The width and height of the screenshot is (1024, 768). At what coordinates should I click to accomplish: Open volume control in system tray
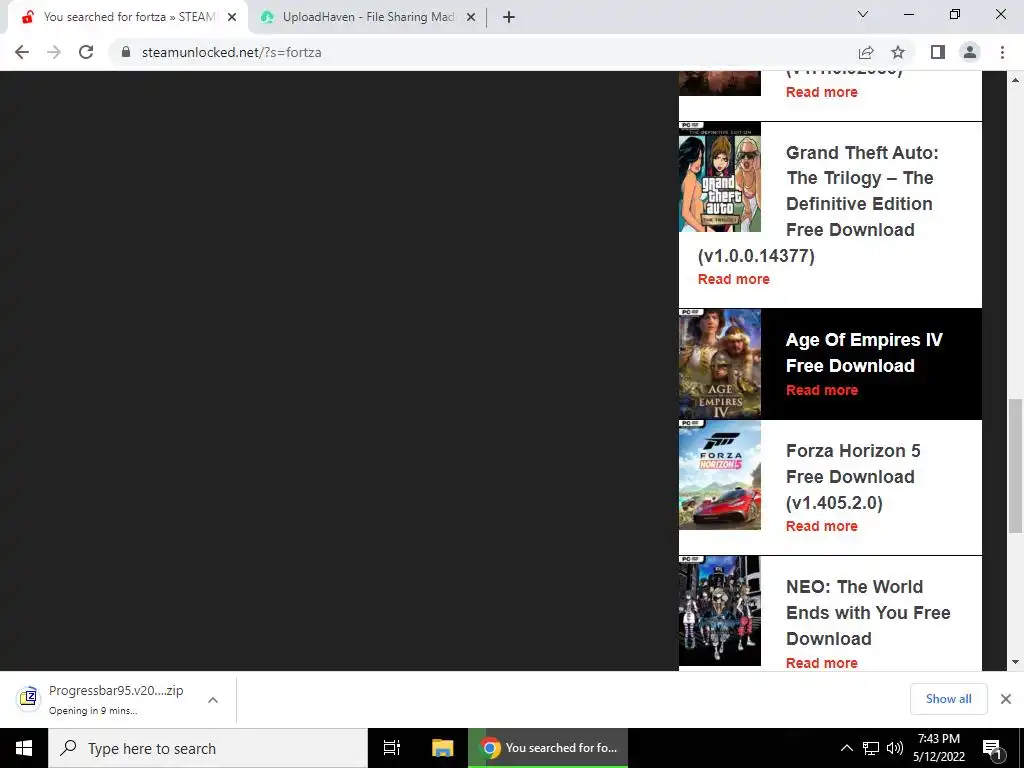895,748
